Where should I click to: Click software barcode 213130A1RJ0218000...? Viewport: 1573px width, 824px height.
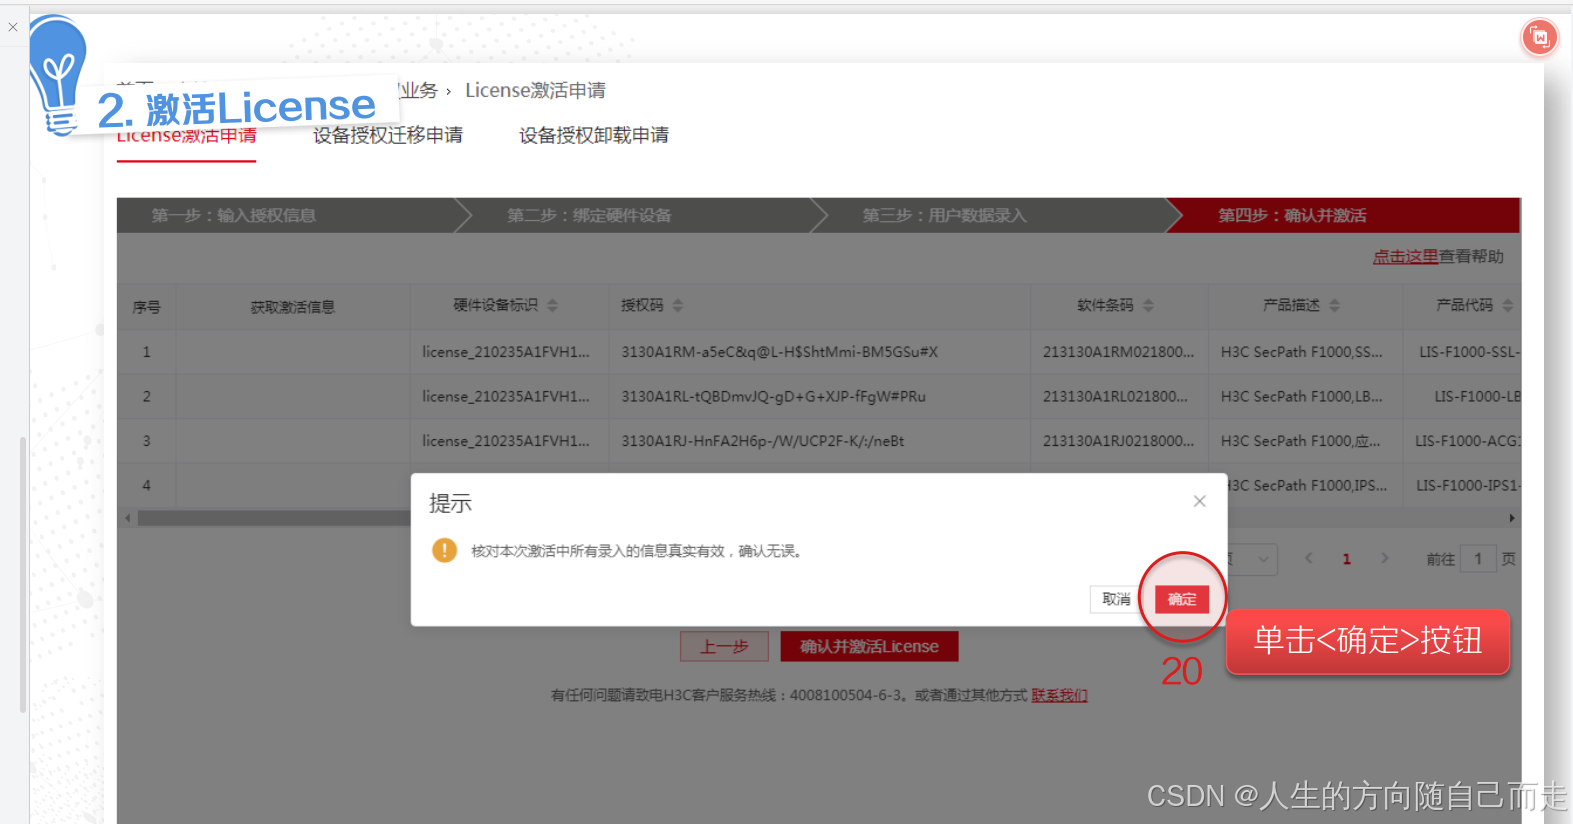coord(1118,441)
